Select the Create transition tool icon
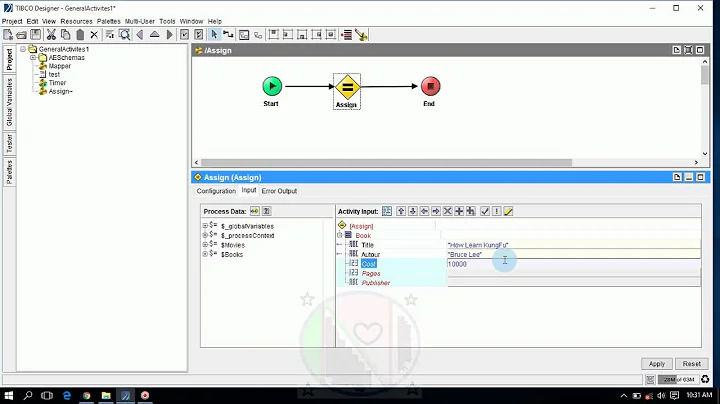 [228, 34]
